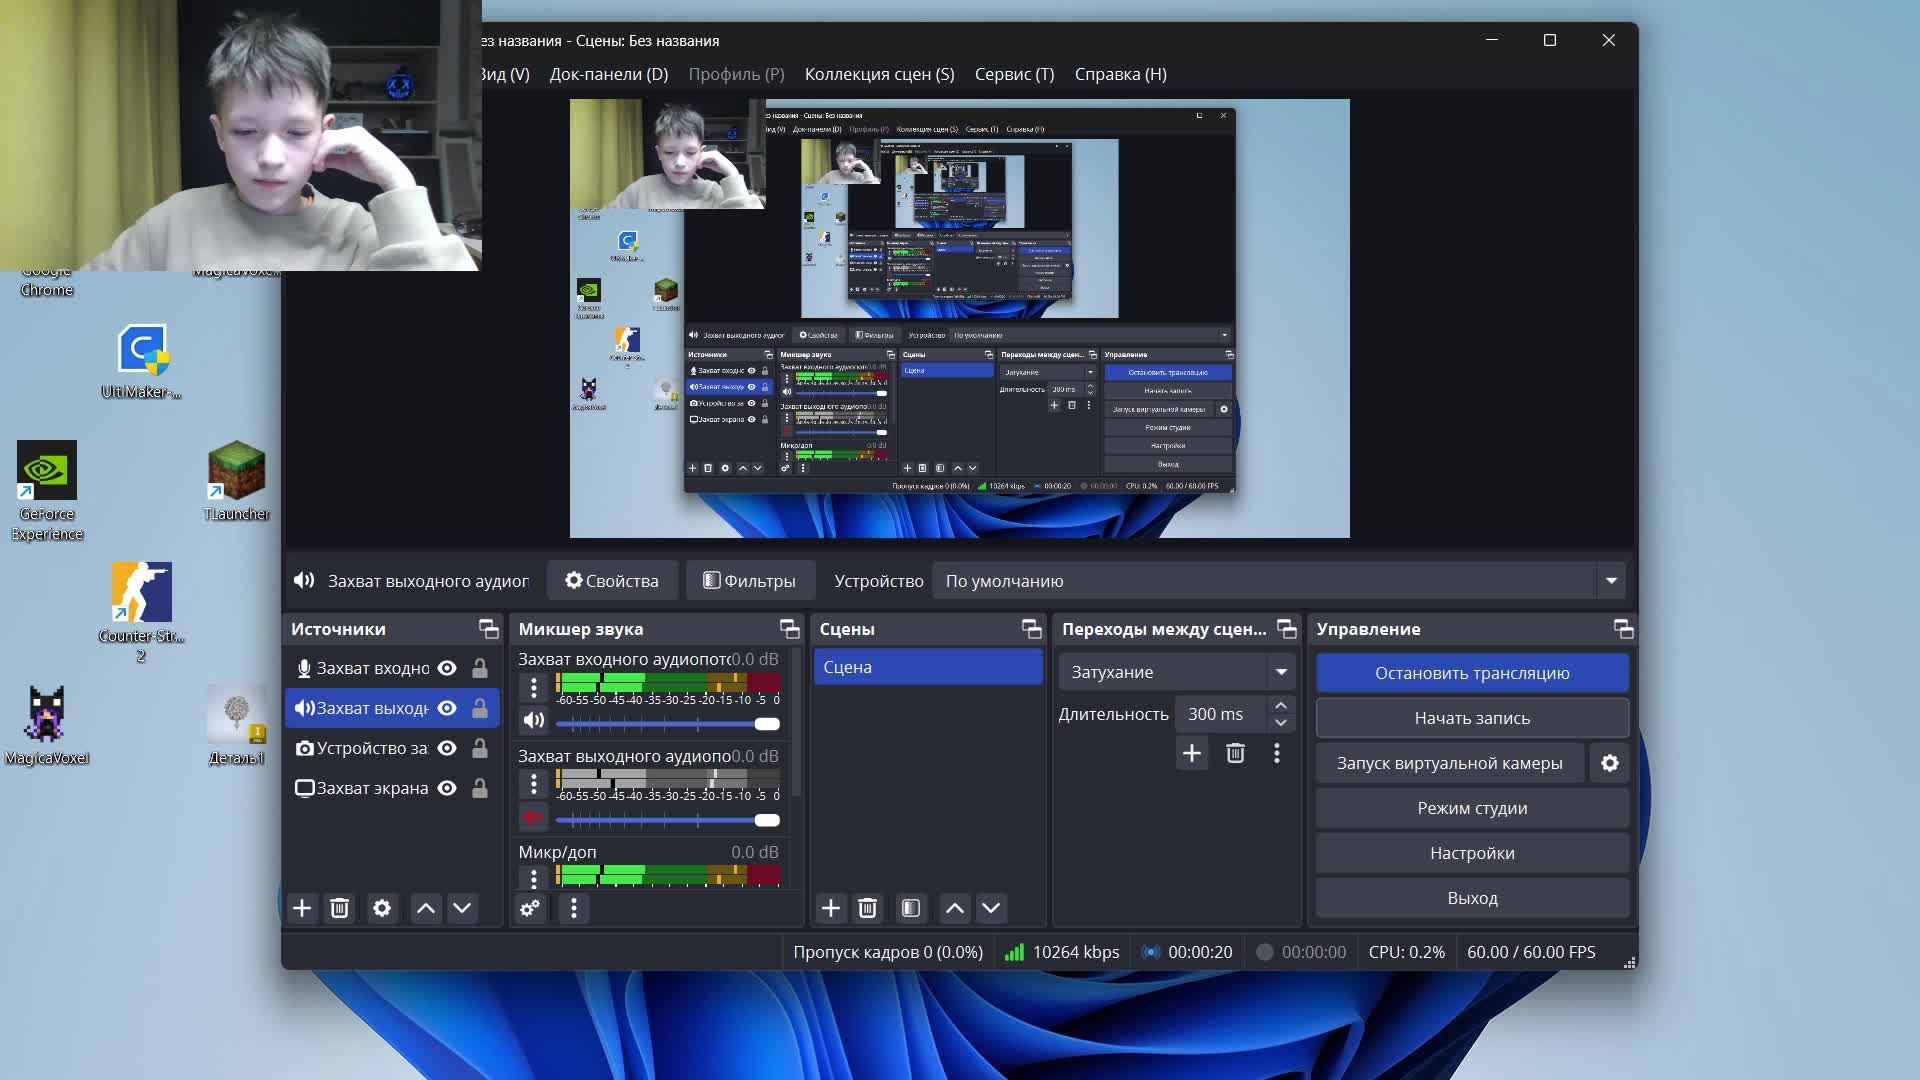Decrease Длительность with down stepper
This screenshot has width=1920, height=1080.
[1281, 723]
